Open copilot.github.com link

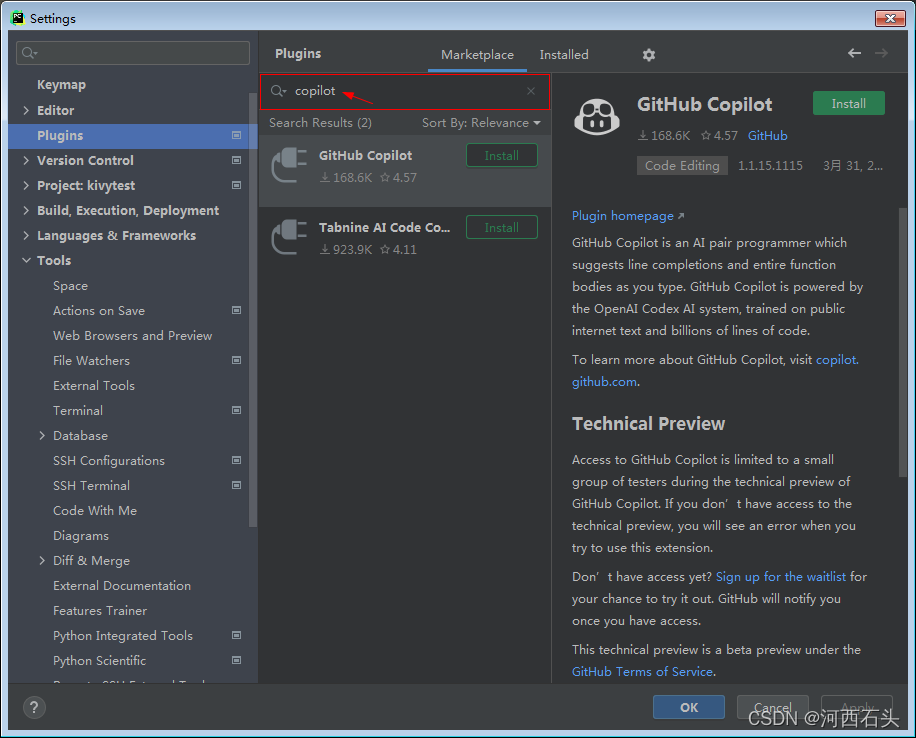(837, 360)
